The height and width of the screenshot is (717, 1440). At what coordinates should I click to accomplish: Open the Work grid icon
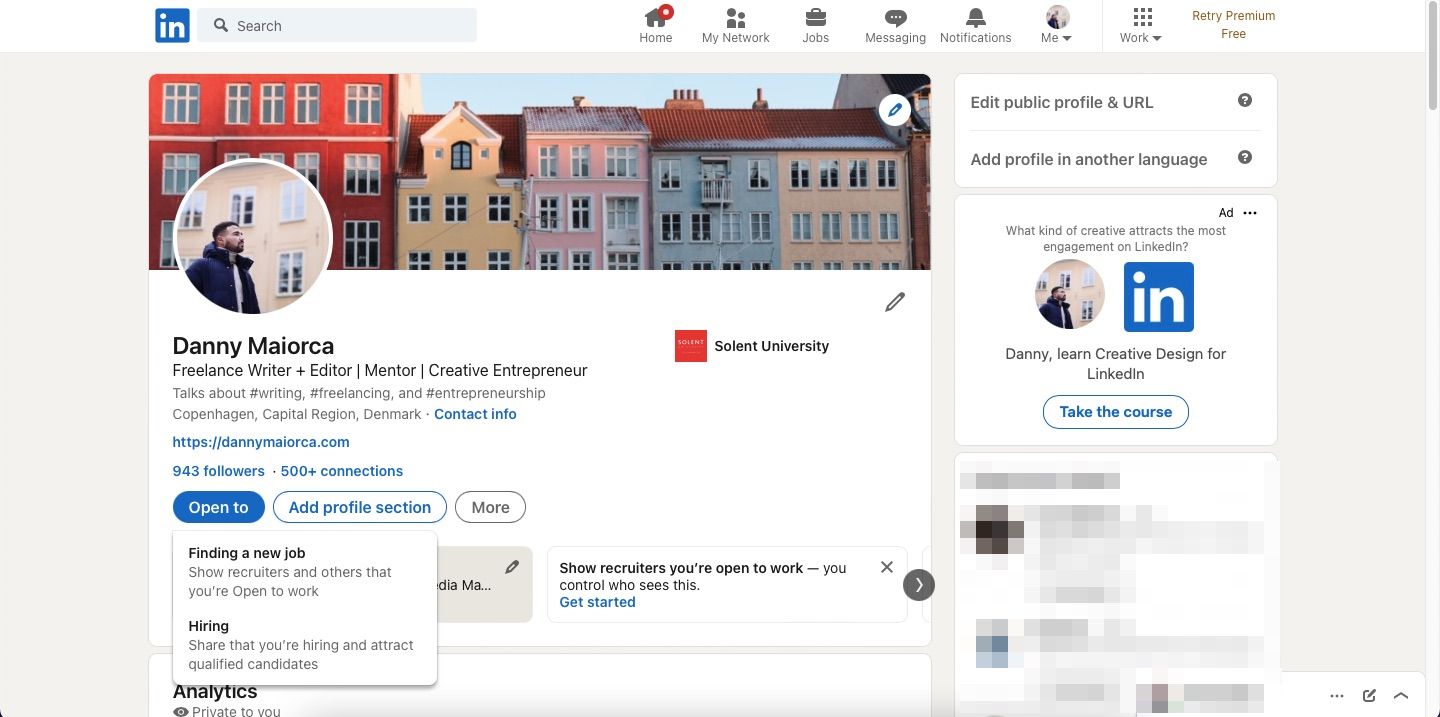point(1140,18)
